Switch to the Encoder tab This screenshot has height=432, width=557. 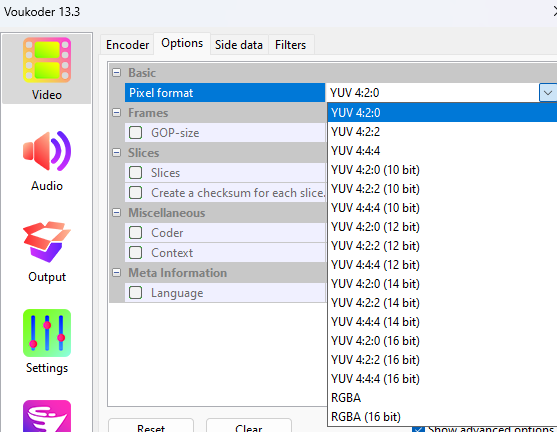[x=128, y=45]
